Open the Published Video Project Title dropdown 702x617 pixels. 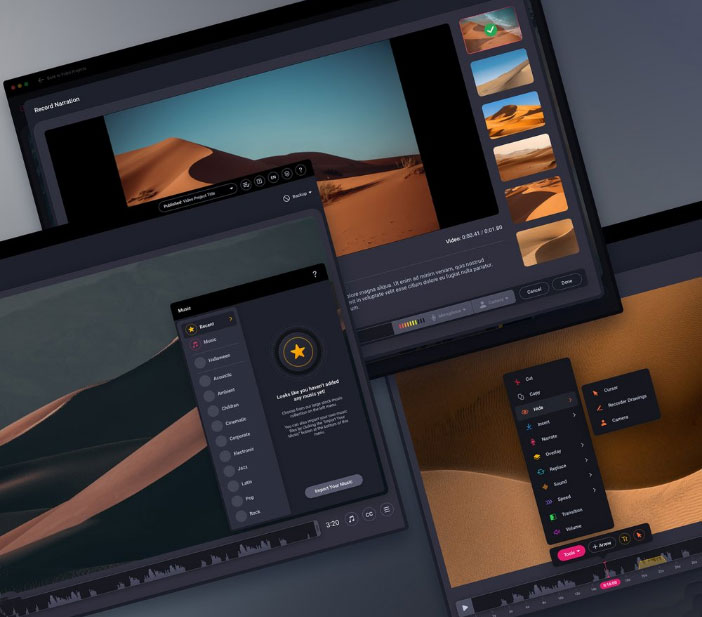(x=198, y=197)
